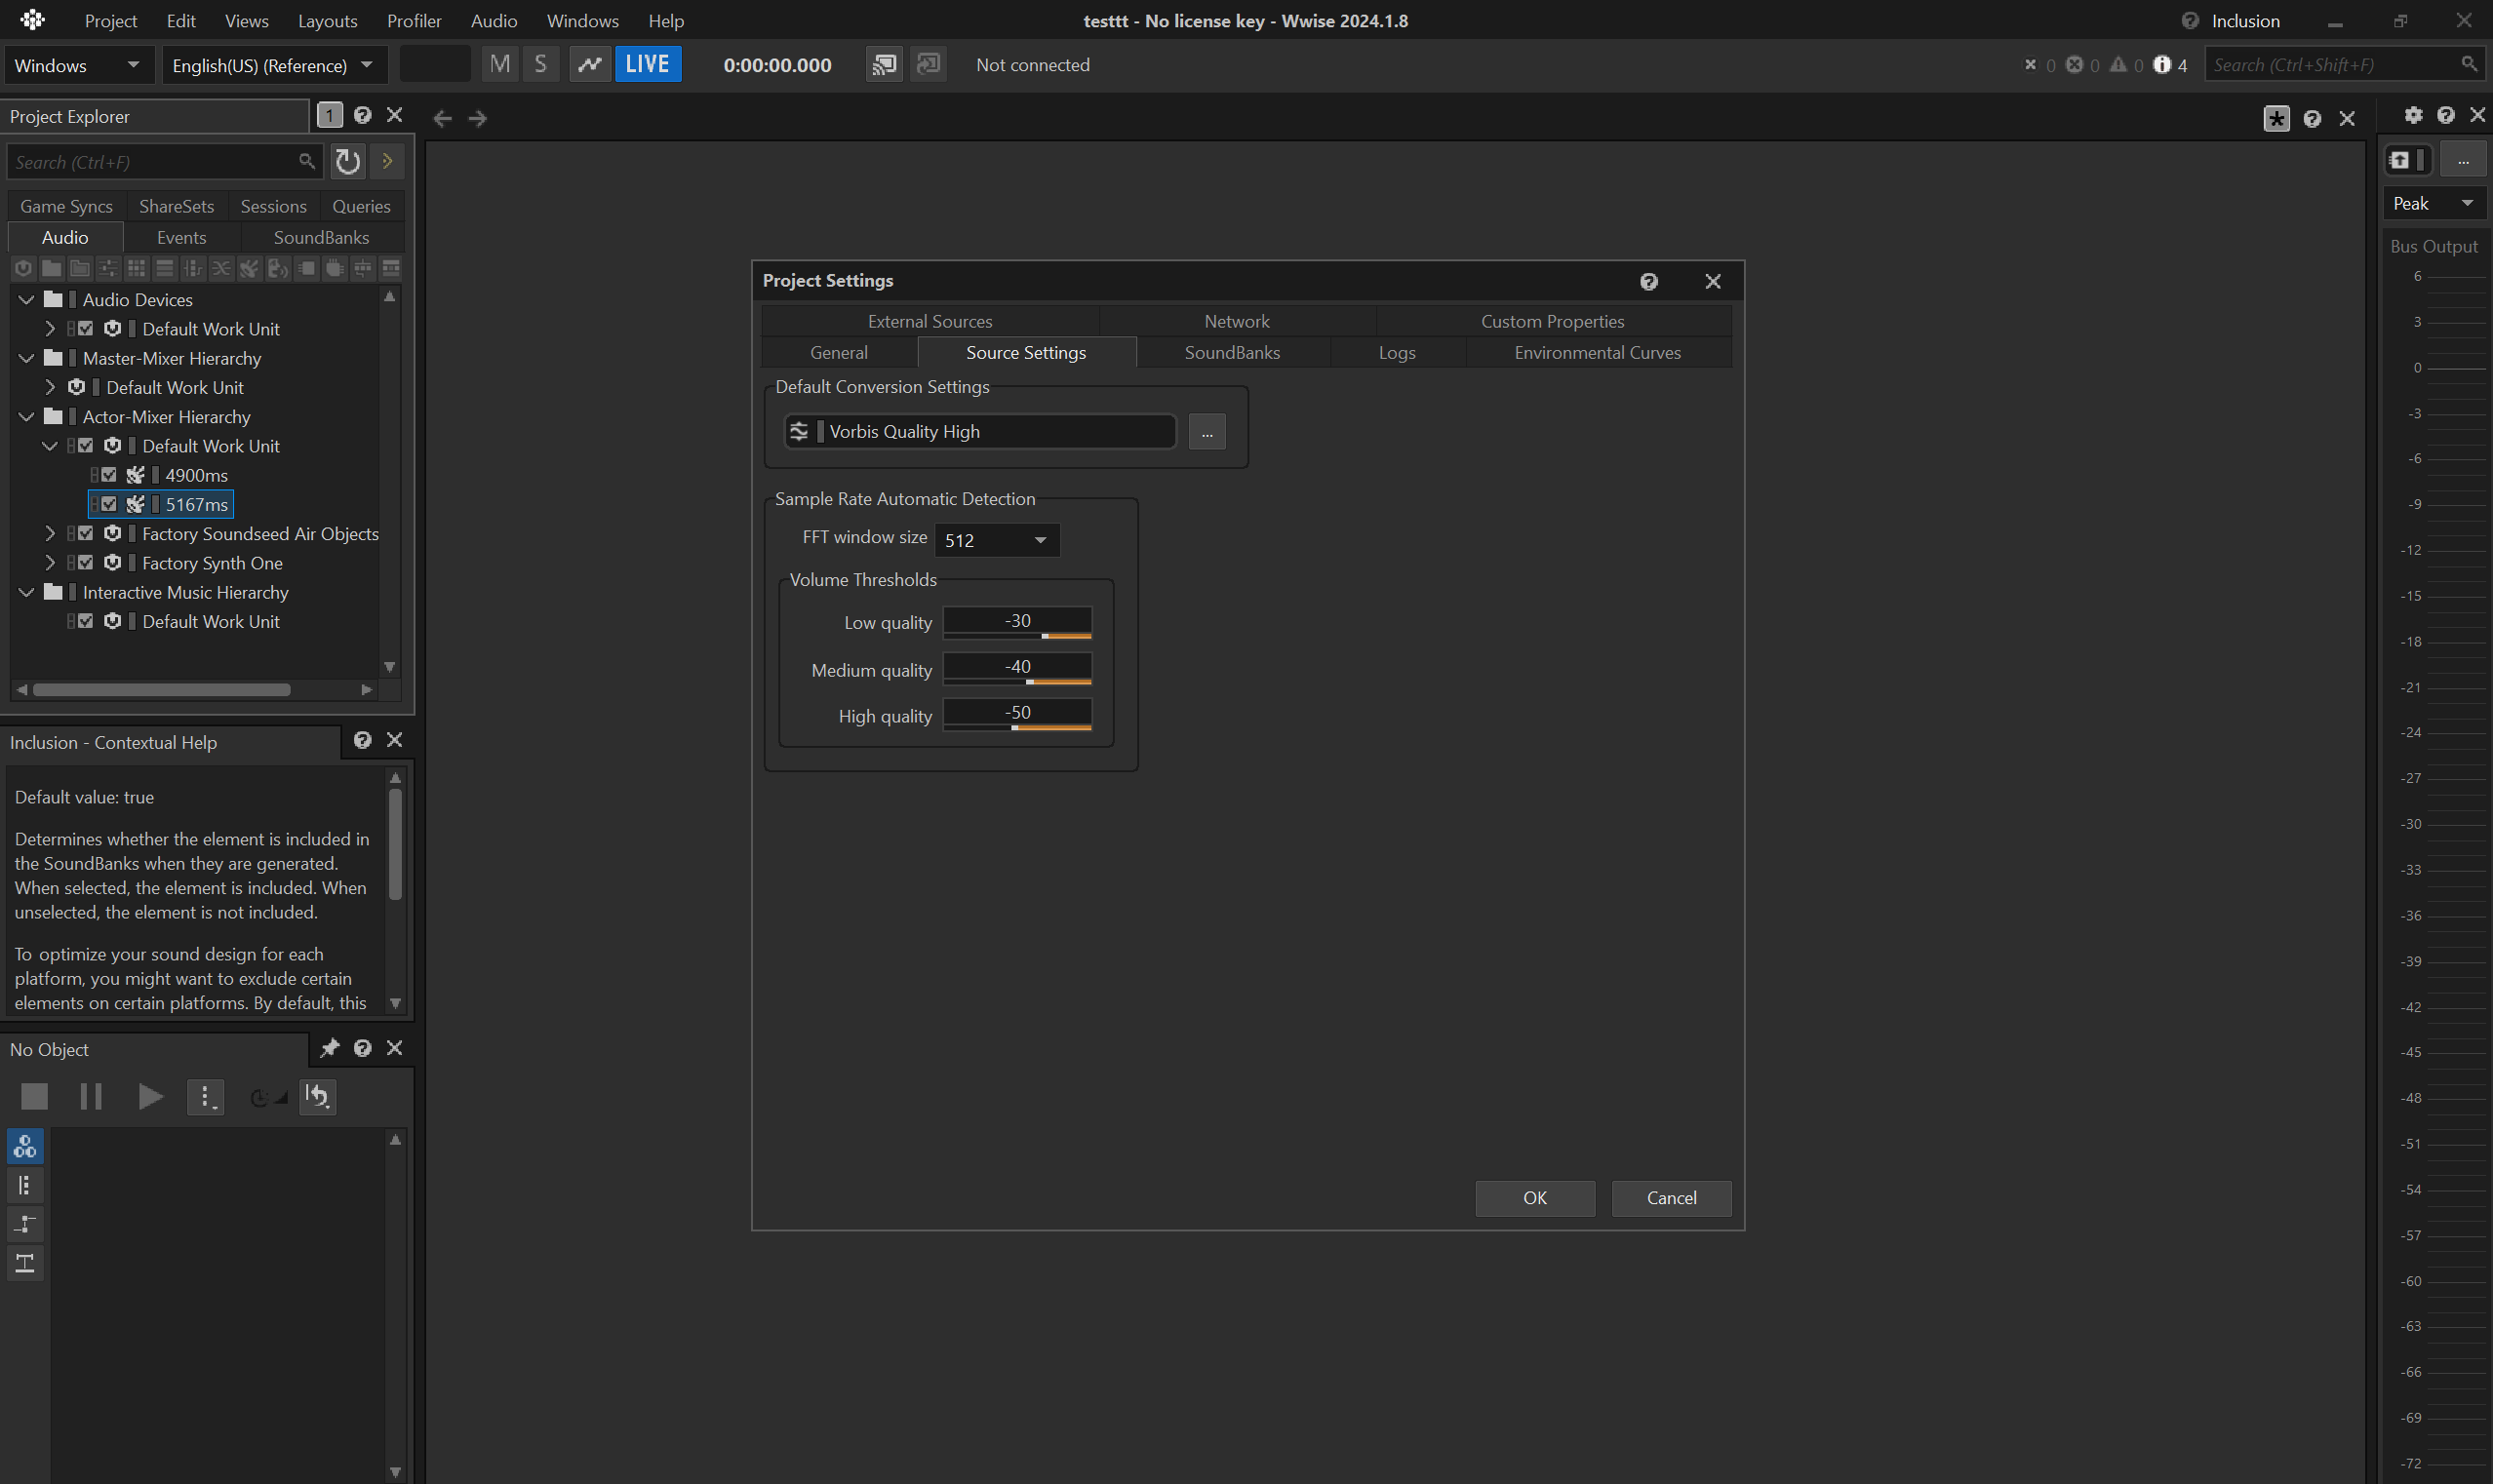Click the OK button
Image resolution: width=2493 pixels, height=1484 pixels.
(x=1534, y=1198)
